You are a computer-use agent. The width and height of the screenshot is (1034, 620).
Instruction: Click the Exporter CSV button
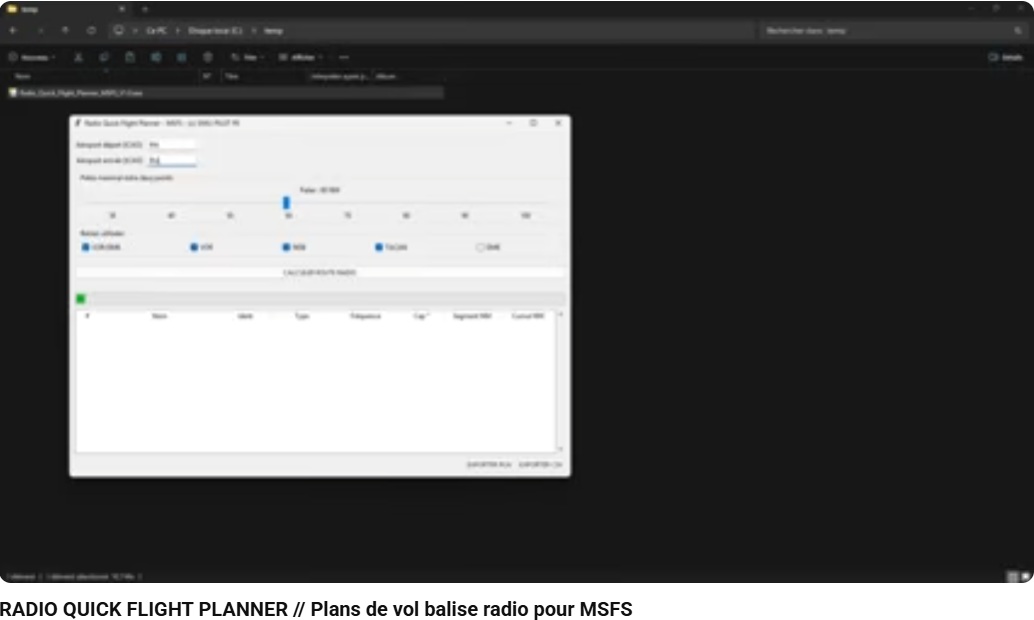click(540, 465)
